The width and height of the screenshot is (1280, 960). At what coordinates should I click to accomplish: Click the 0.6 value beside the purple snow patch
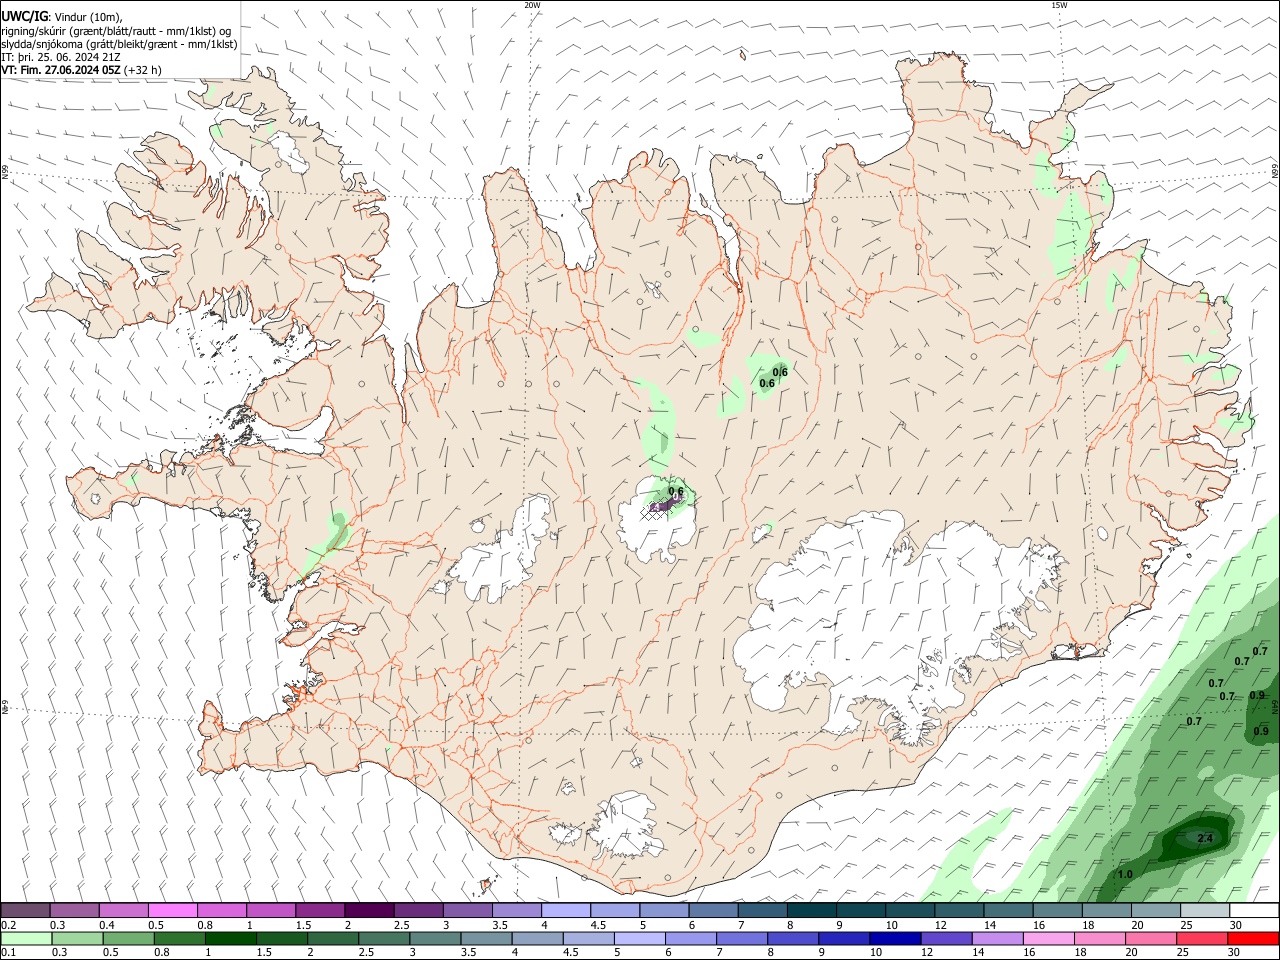point(676,491)
